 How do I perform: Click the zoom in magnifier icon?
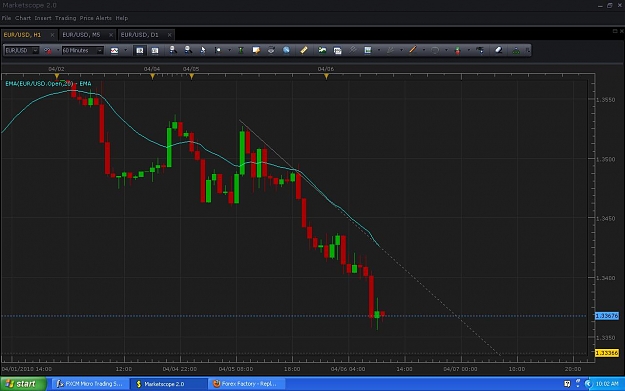[x=173, y=50]
